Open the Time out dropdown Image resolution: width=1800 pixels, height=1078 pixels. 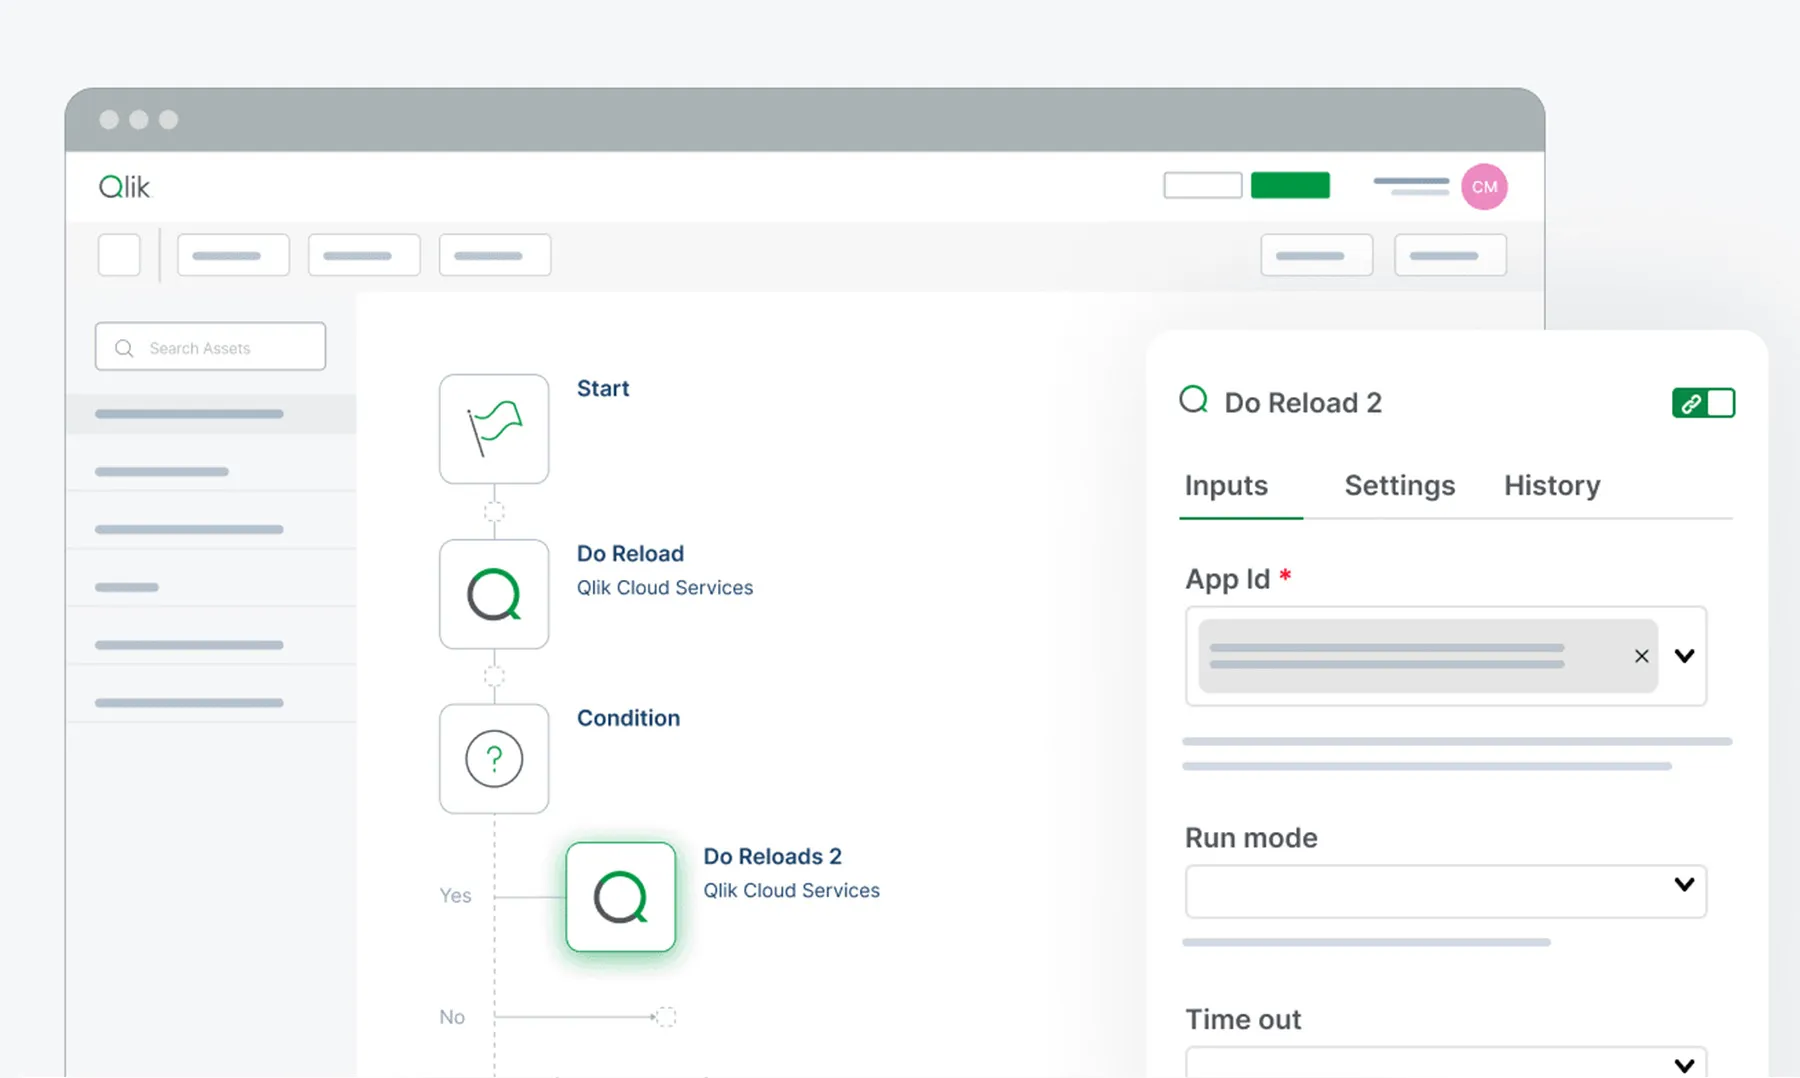coord(1446,1062)
